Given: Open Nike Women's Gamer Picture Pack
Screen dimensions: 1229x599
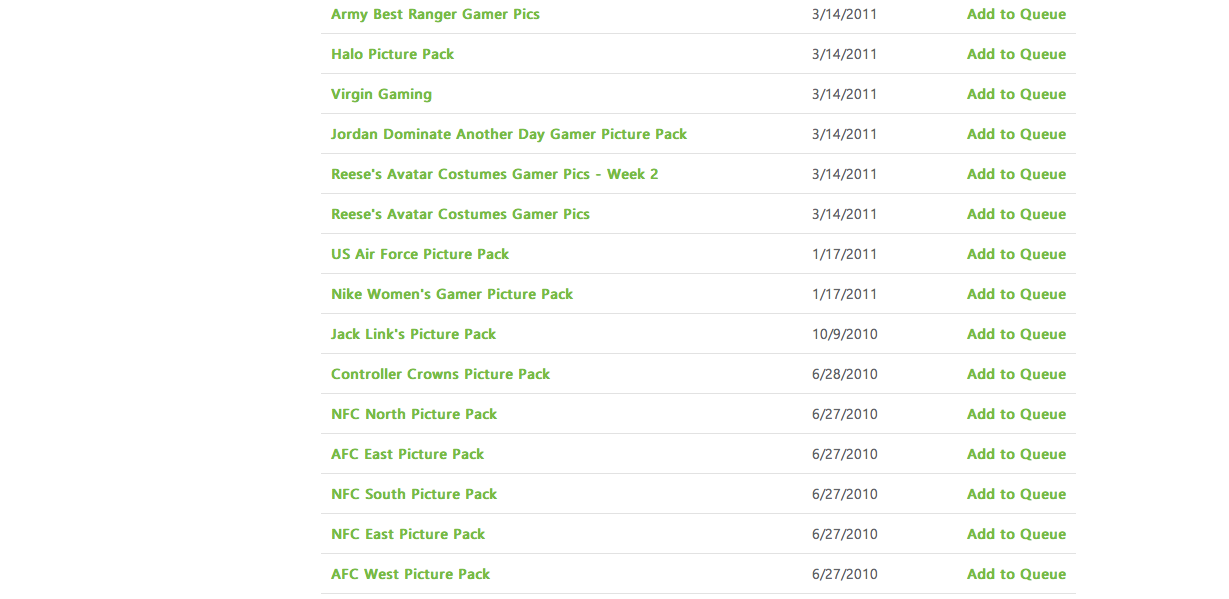Looking at the screenshot, I should tap(452, 294).
